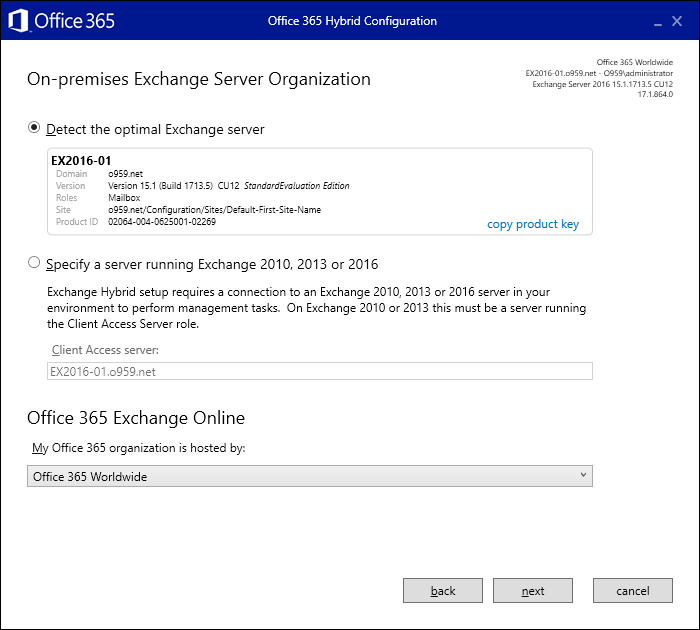Click the copy product key link
700x630 pixels.
[533, 224]
